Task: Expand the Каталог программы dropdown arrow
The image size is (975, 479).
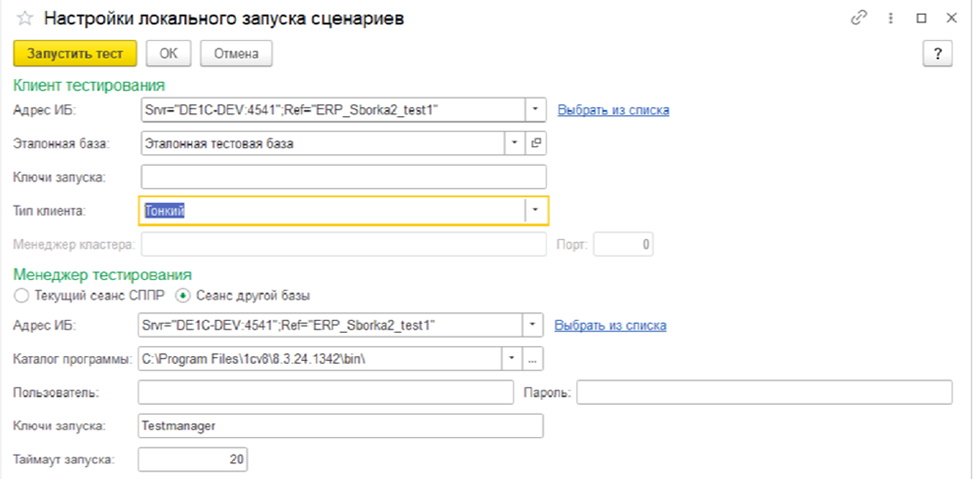Action: pos(513,358)
